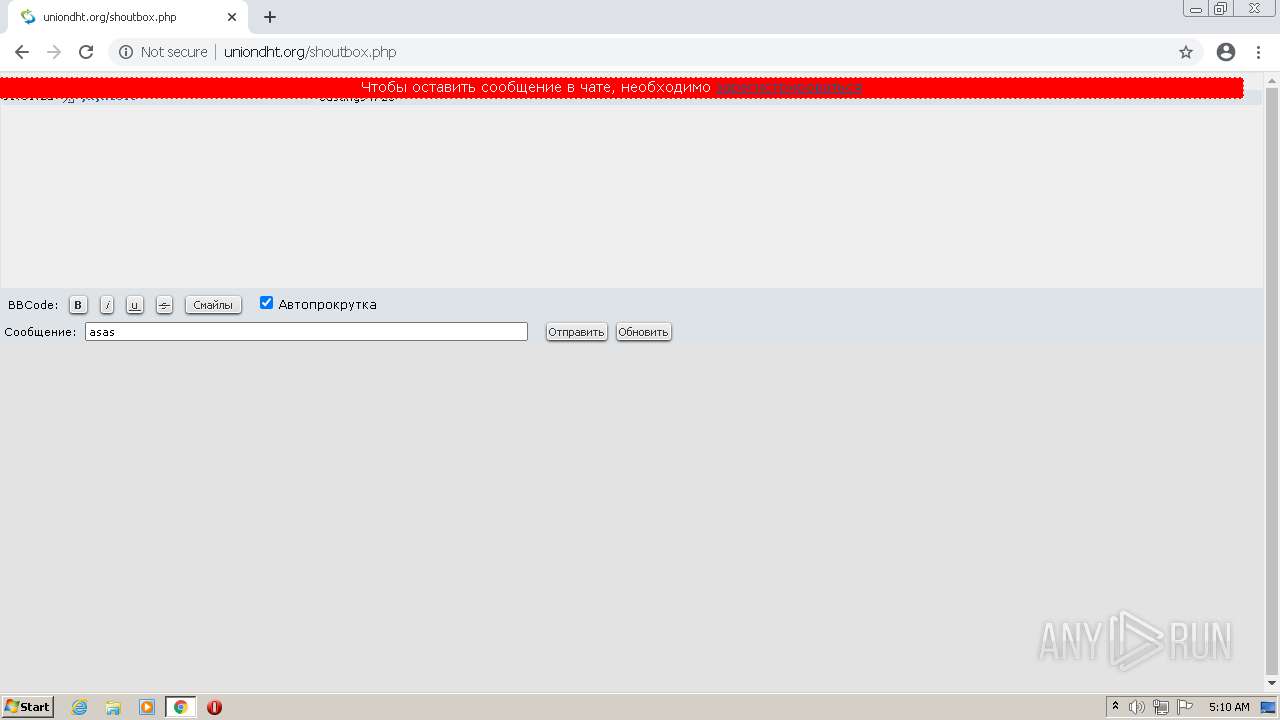Screen dimensions: 1280x720
Task: Click Show desktop button at taskbar end
Action: click(1268, 707)
